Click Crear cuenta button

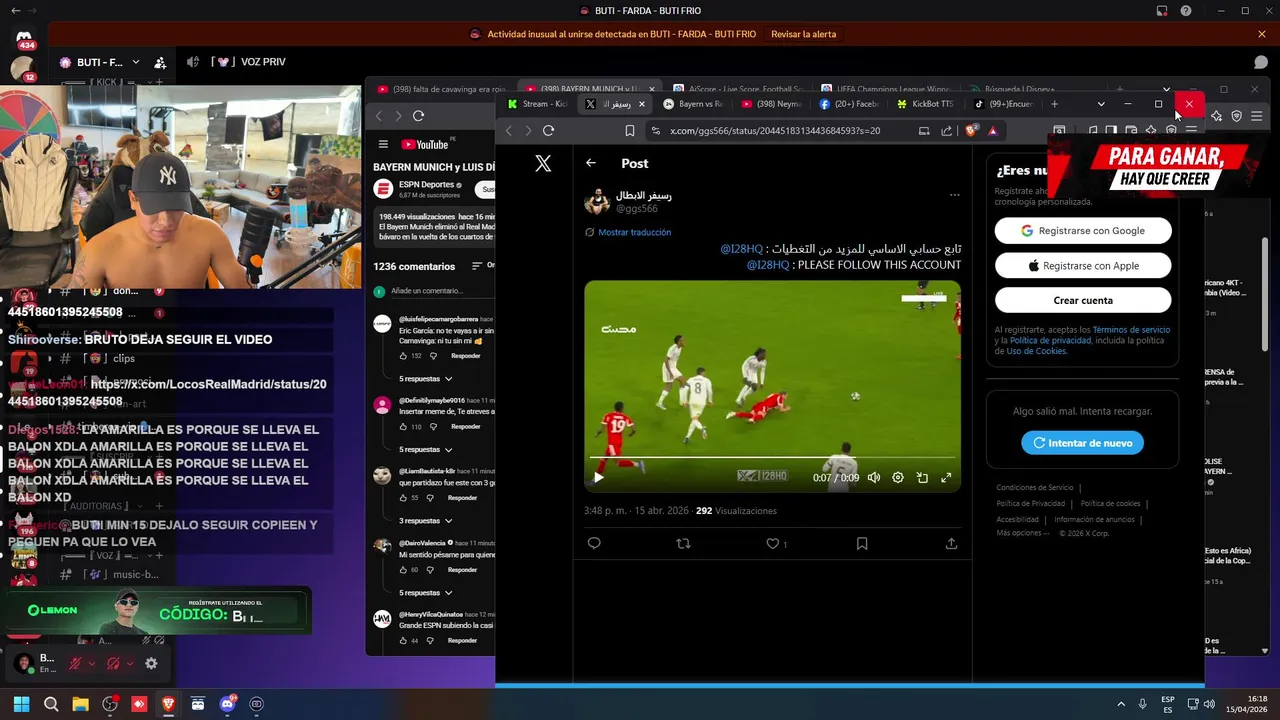click(x=1083, y=300)
